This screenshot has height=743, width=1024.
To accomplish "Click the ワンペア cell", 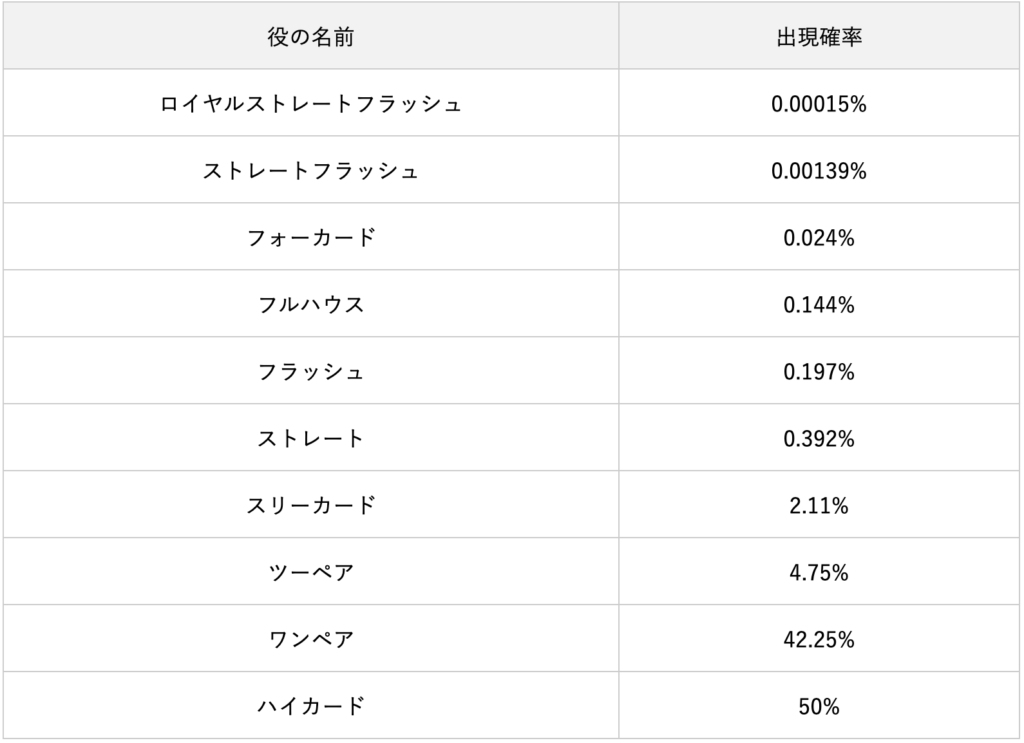I will coord(311,640).
